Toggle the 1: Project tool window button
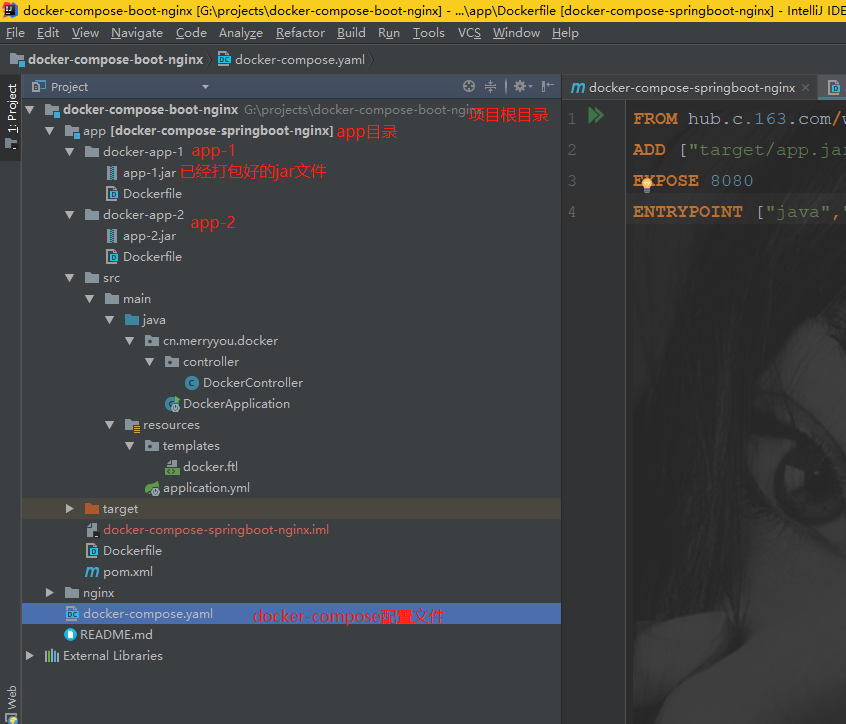This screenshot has width=846, height=724. pyautogui.click(x=11, y=116)
